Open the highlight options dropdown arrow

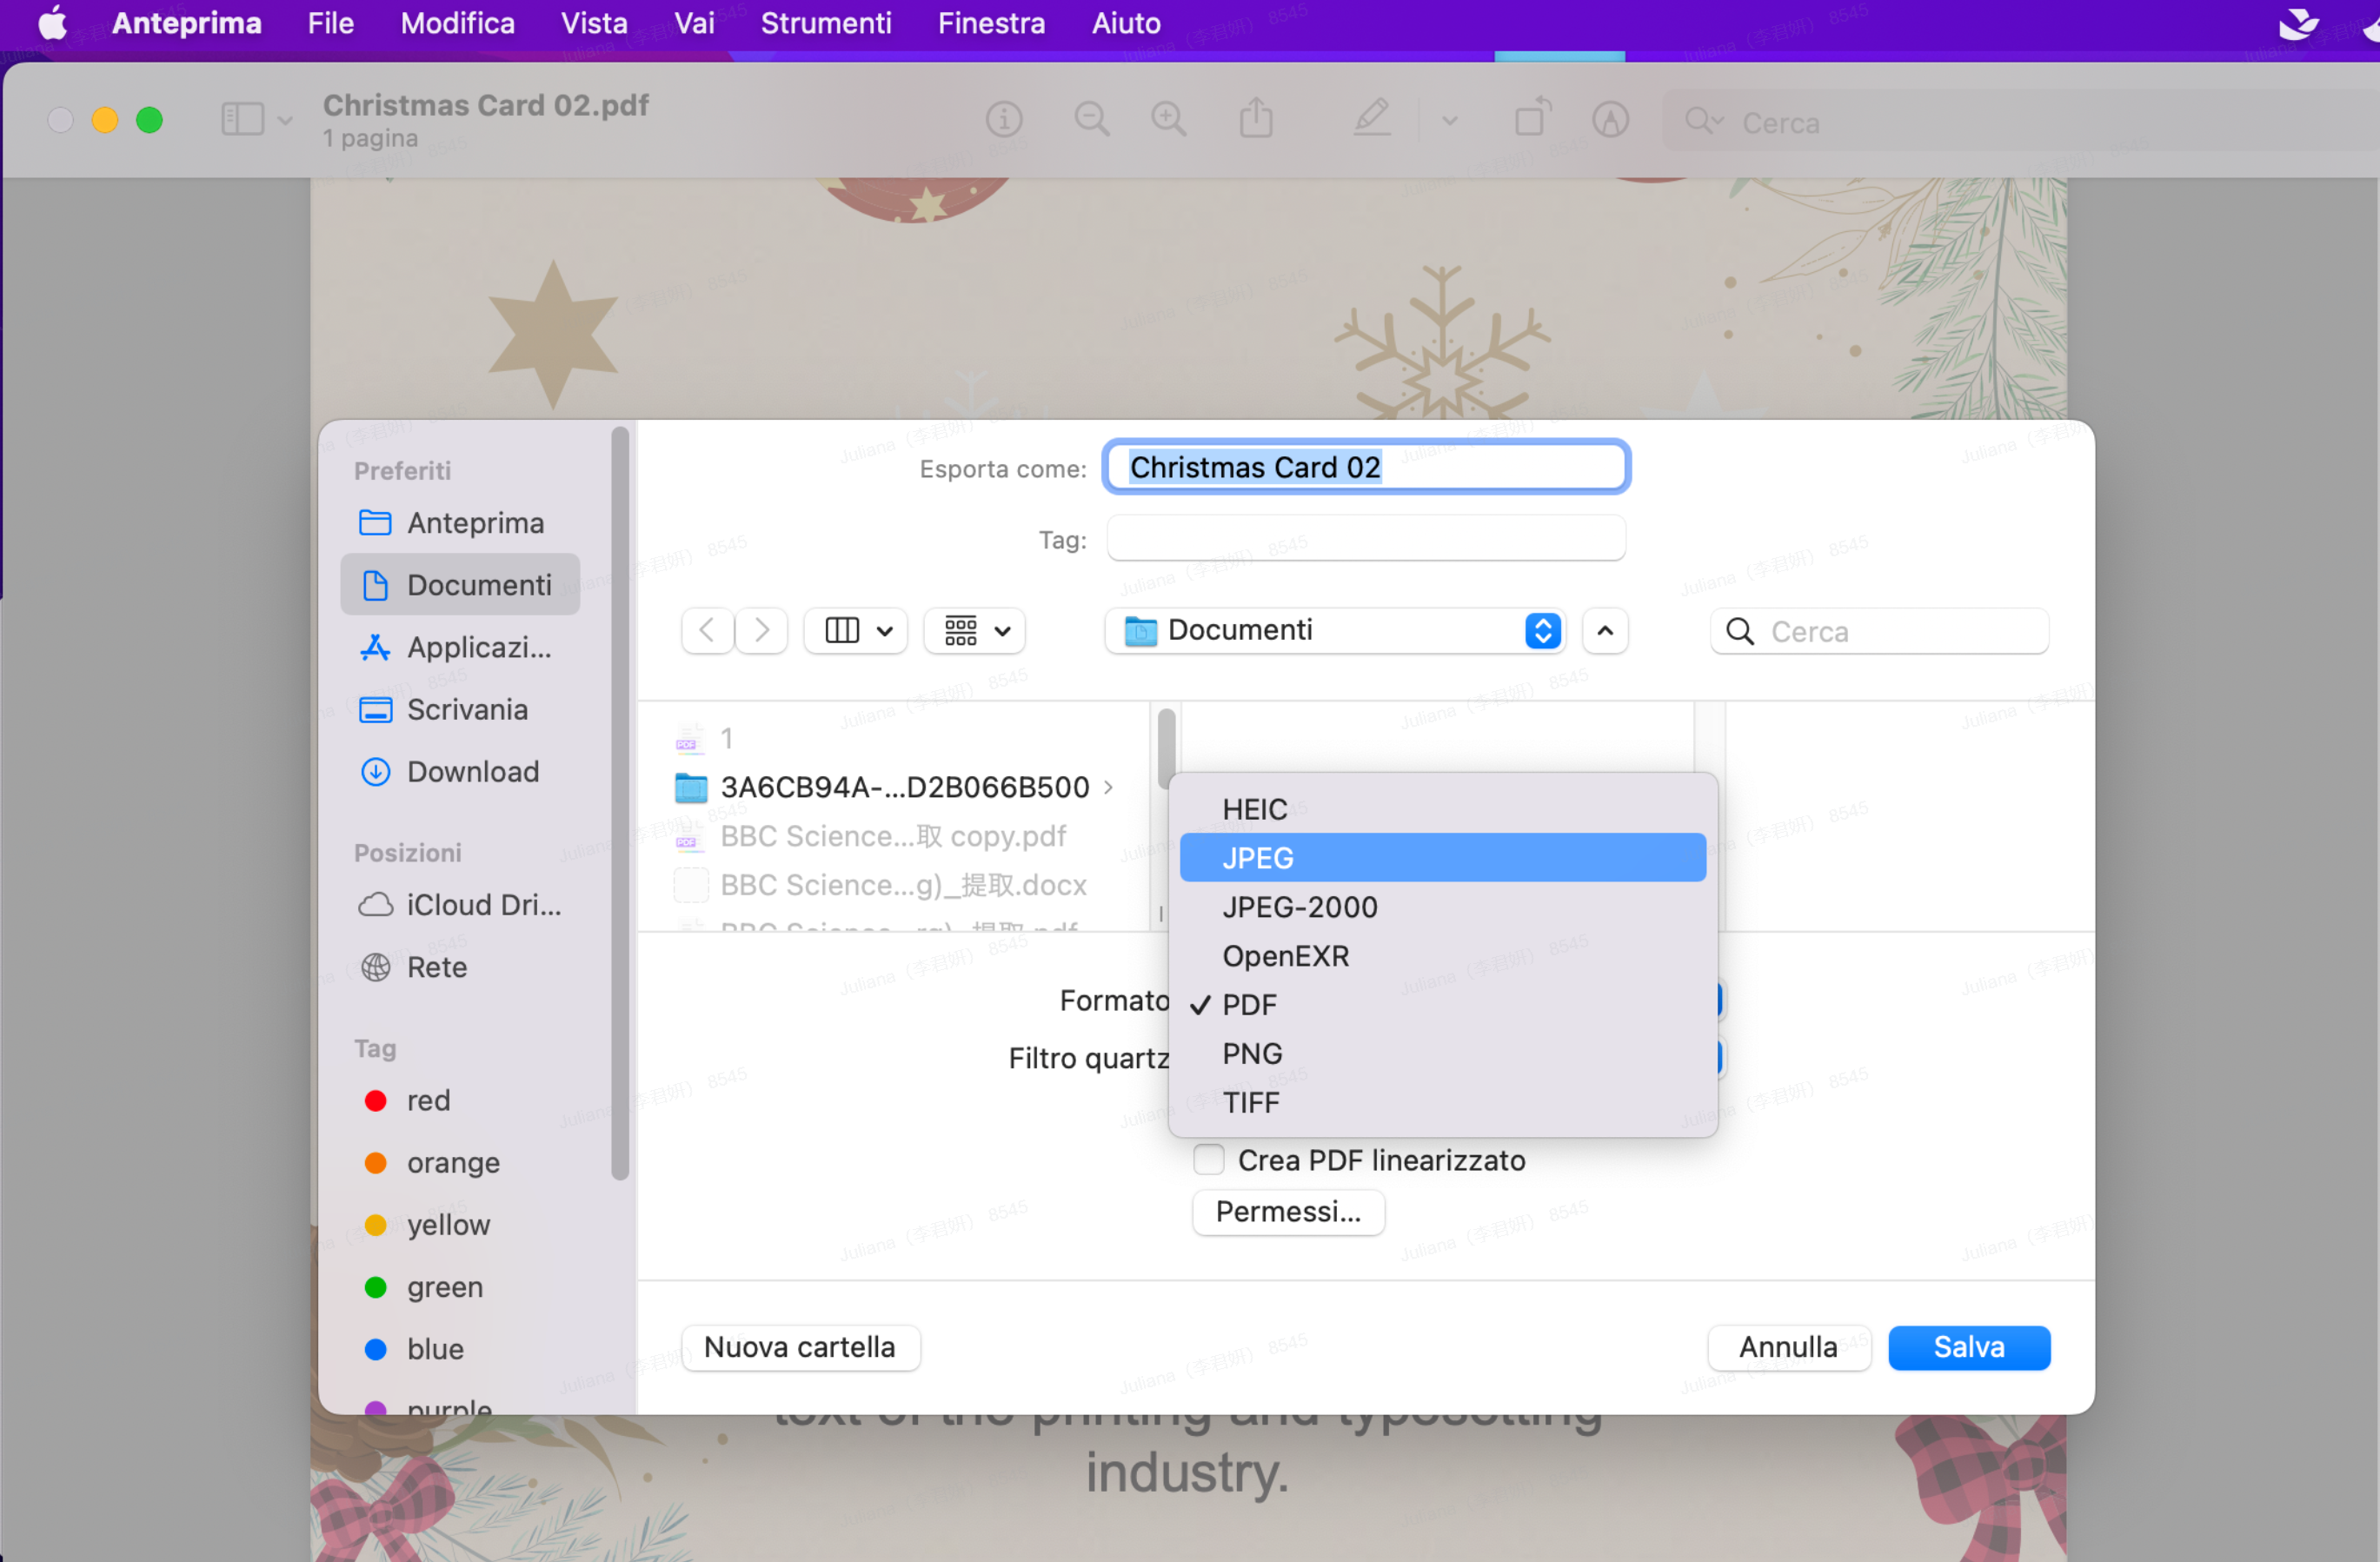[x=1449, y=121]
